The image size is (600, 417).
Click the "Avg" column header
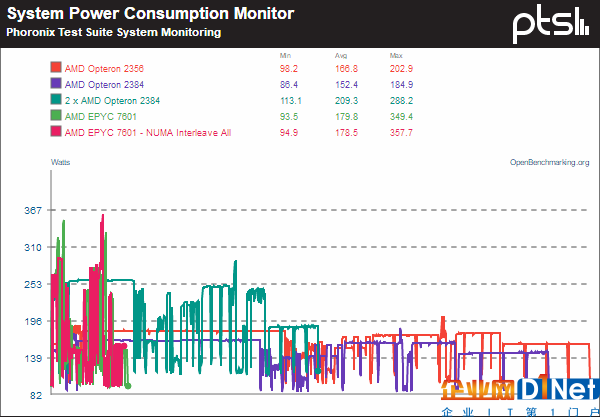coord(341,55)
